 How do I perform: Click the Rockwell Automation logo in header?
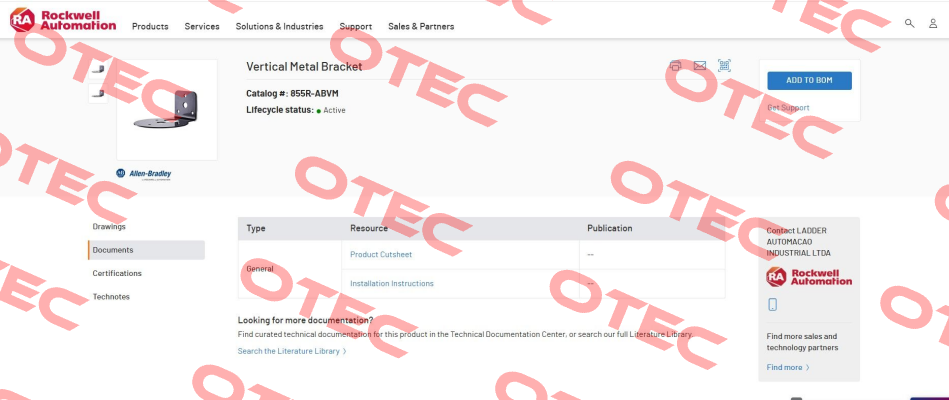coord(63,20)
